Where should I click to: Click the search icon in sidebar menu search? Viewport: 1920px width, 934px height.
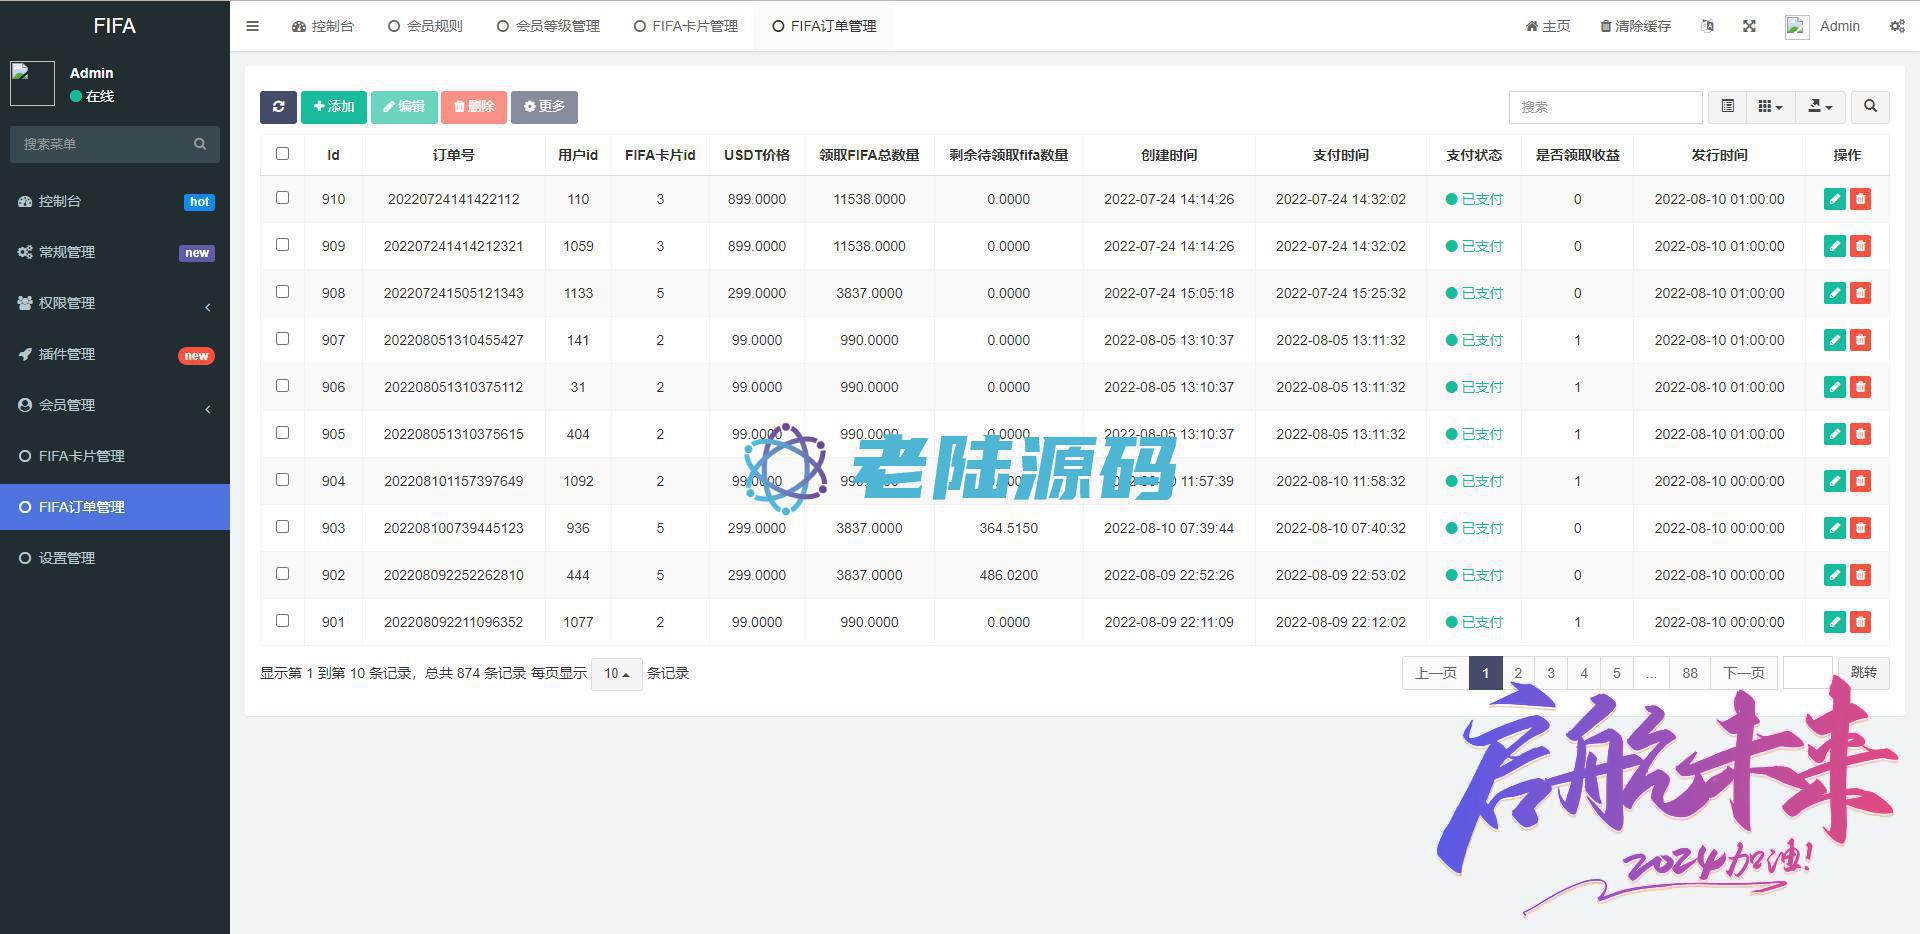(x=200, y=144)
